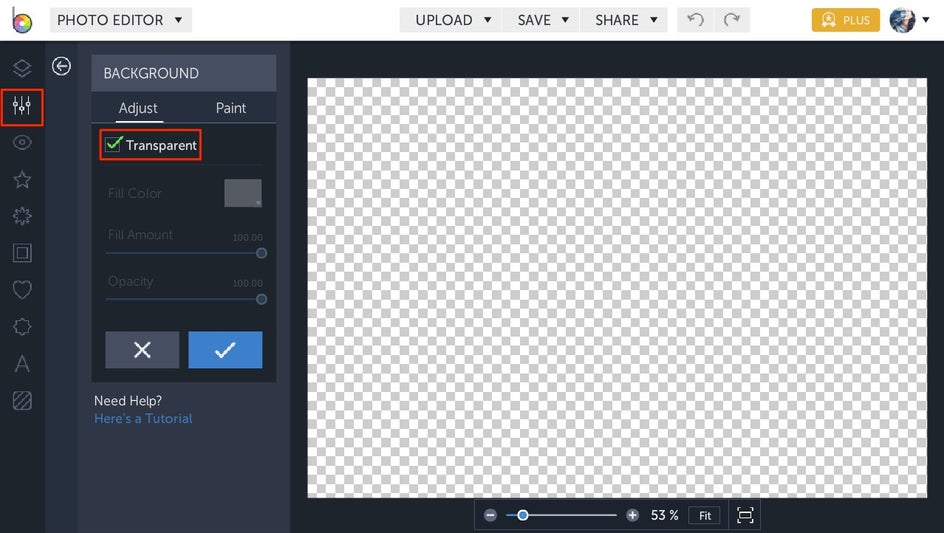The height and width of the screenshot is (533, 944).
Task: Open the Image Manager layers icon
Action: pyautogui.click(x=22, y=68)
